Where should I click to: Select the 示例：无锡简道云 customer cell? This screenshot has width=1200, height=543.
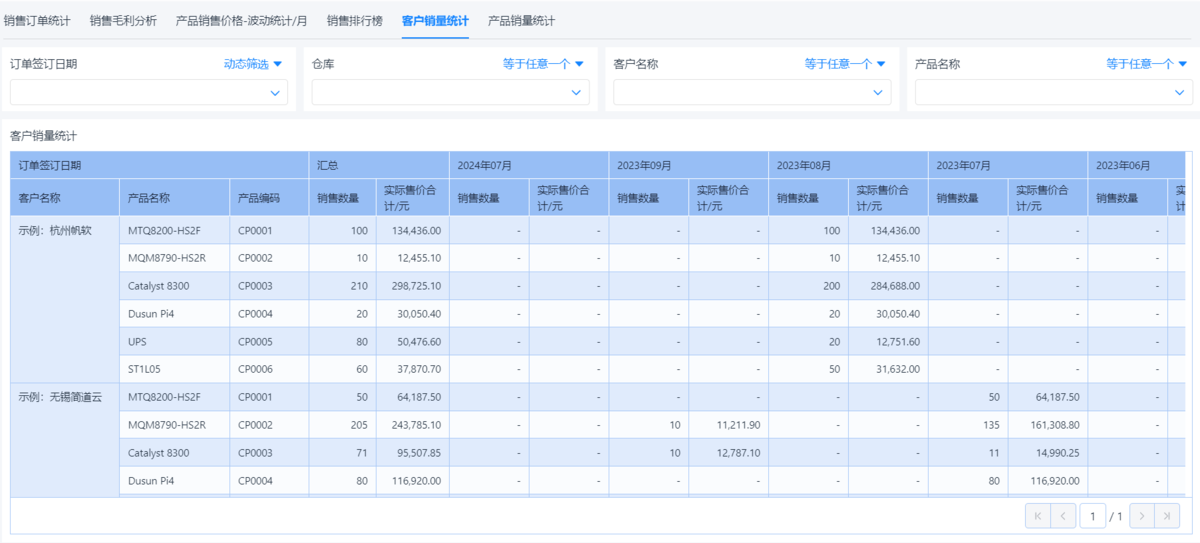(x=65, y=440)
